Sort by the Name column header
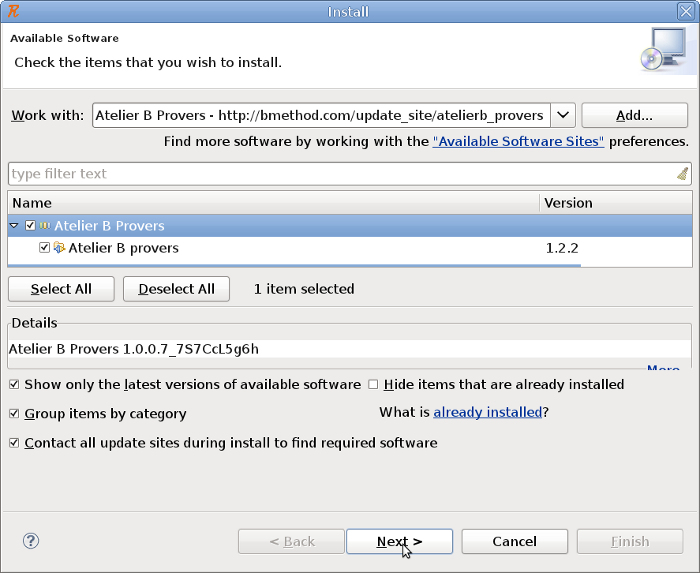700x573 pixels. click(273, 203)
